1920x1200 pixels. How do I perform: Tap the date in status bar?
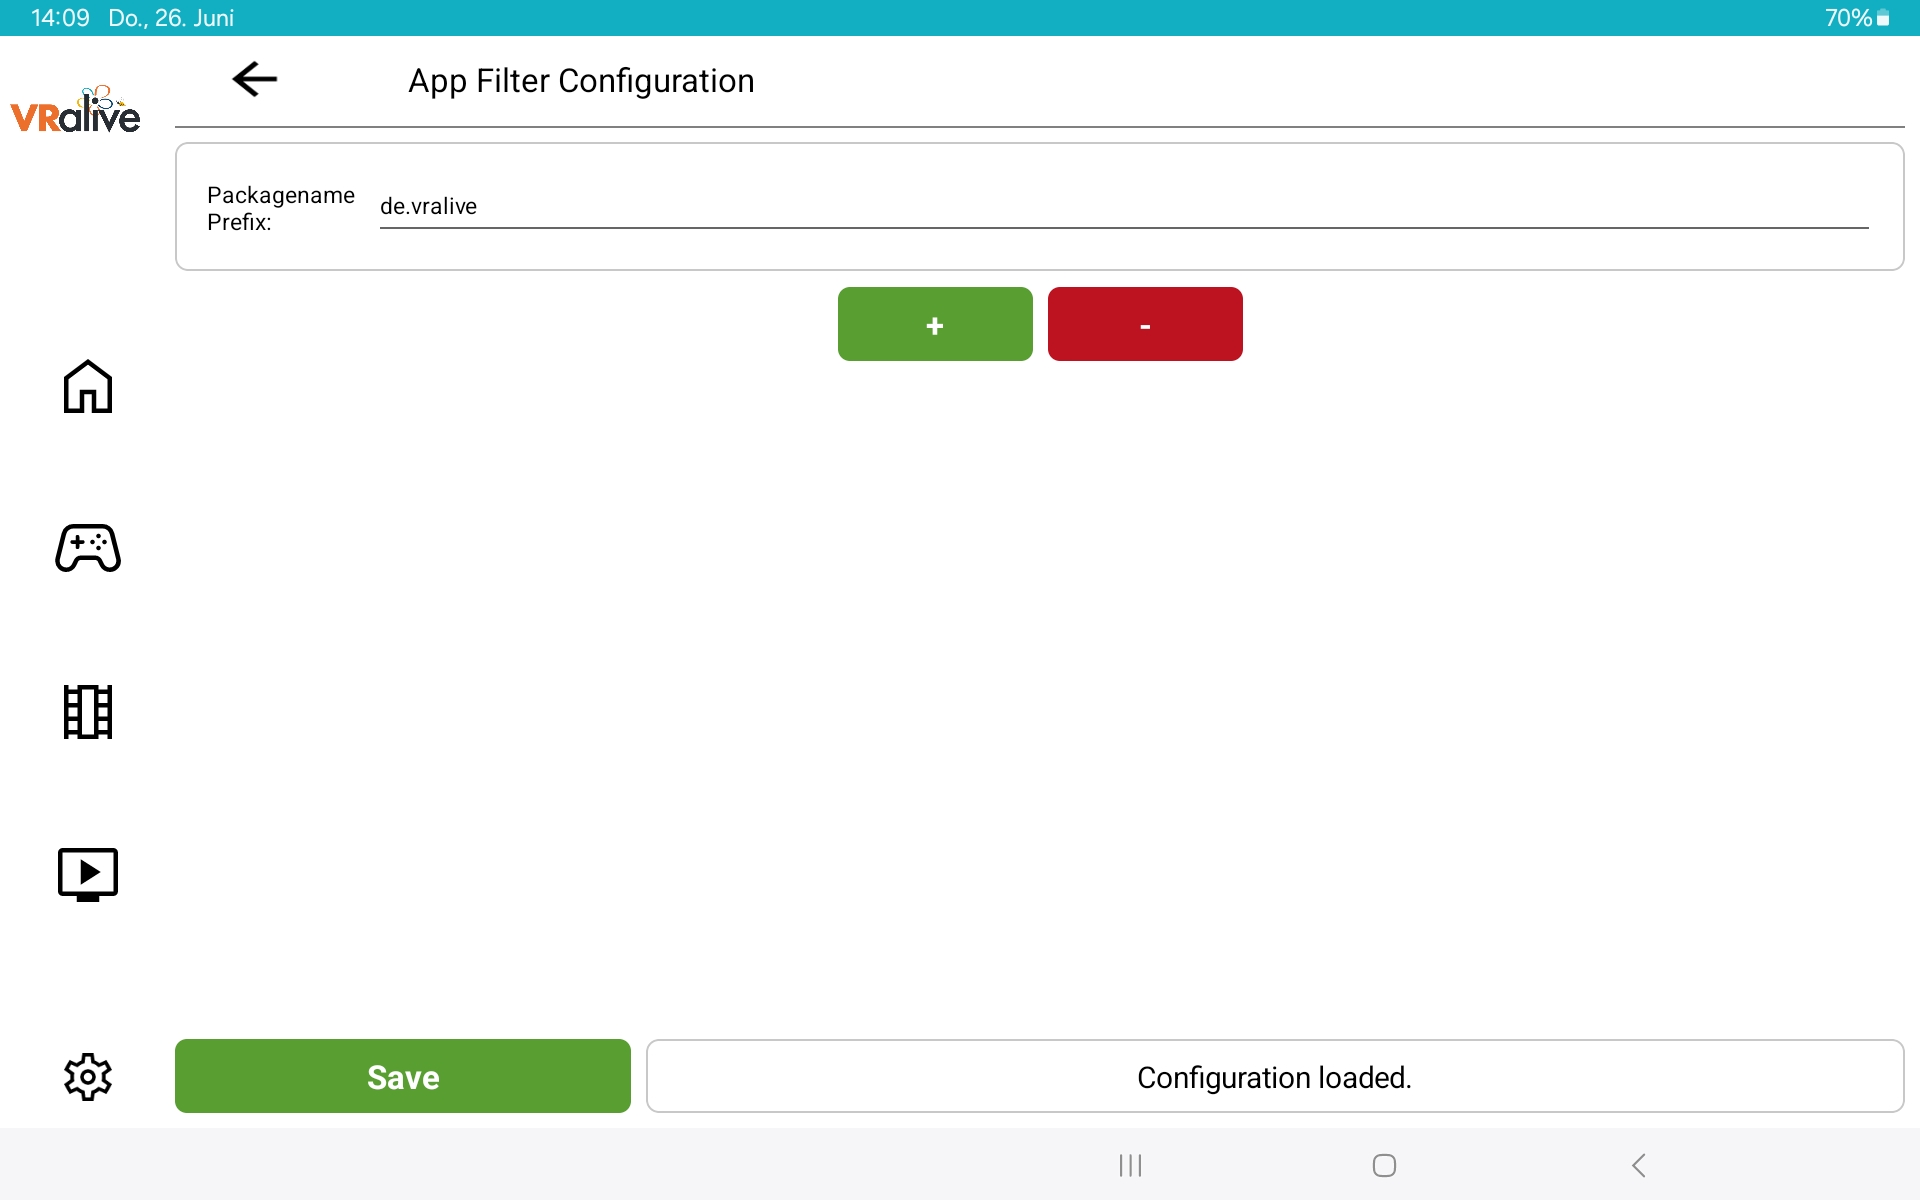pos(171,18)
